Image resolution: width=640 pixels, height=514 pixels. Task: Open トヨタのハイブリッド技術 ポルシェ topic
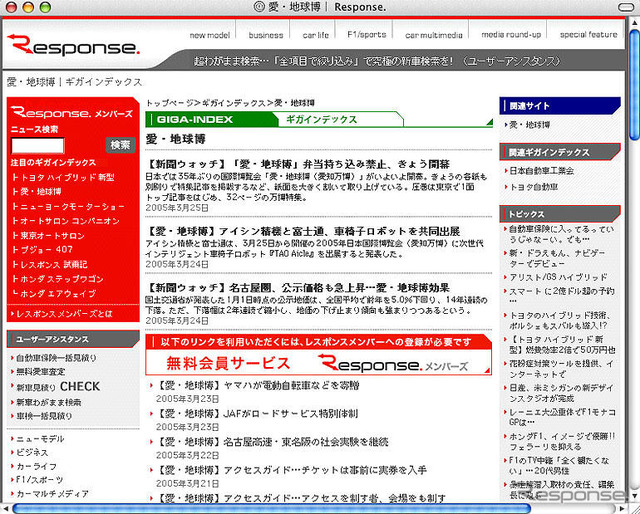coord(560,320)
